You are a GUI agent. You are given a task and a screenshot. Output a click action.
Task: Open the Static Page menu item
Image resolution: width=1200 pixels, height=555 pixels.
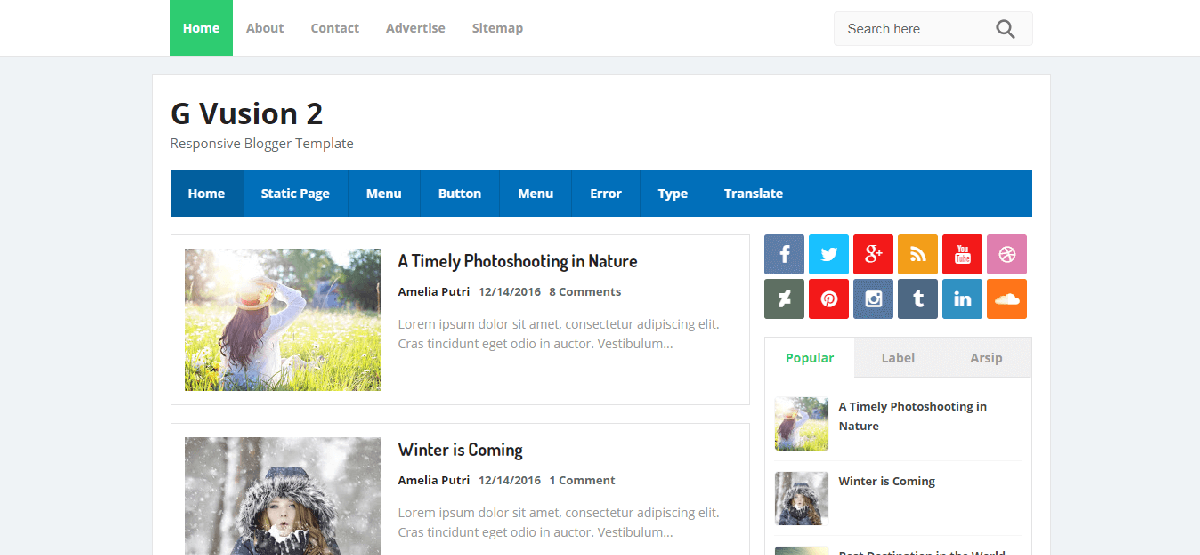(295, 194)
